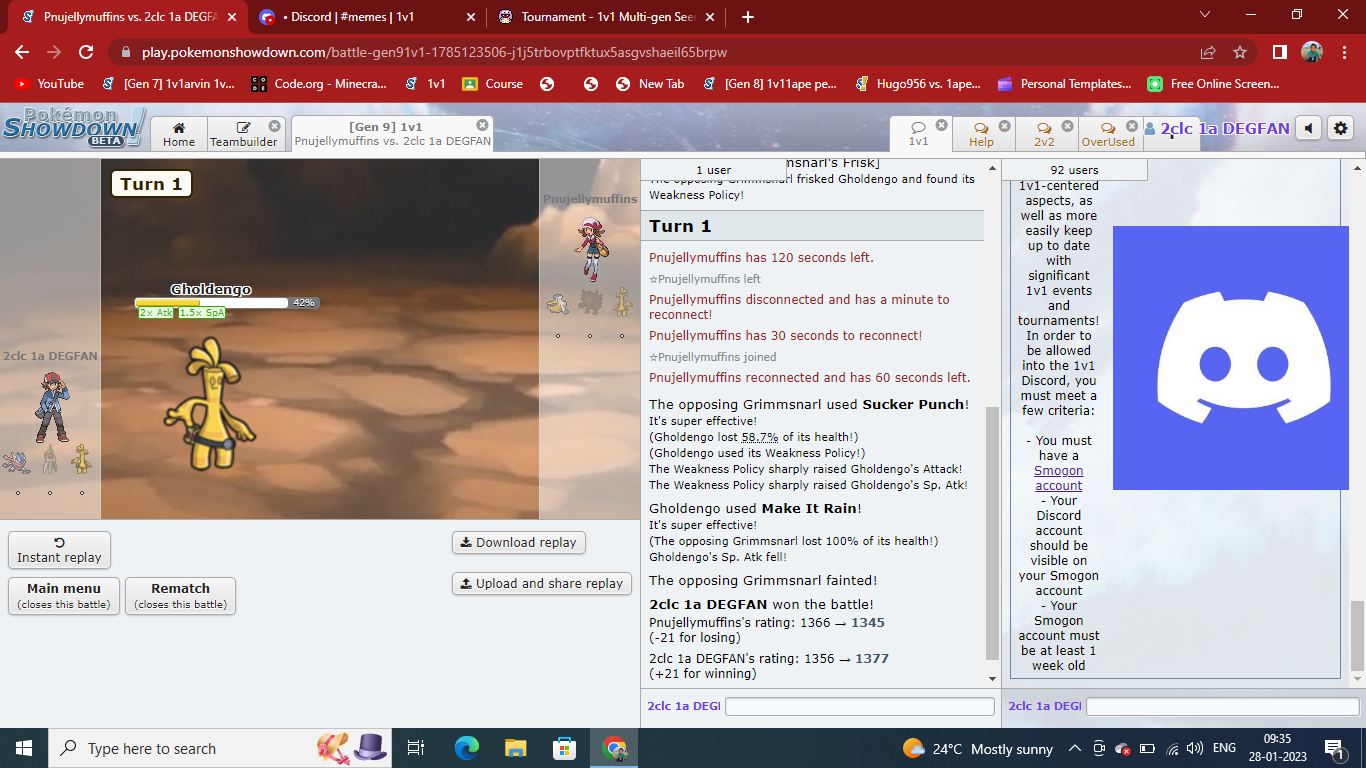The width and height of the screenshot is (1366, 768).
Task: Click the battle chat message input
Action: click(x=859, y=706)
